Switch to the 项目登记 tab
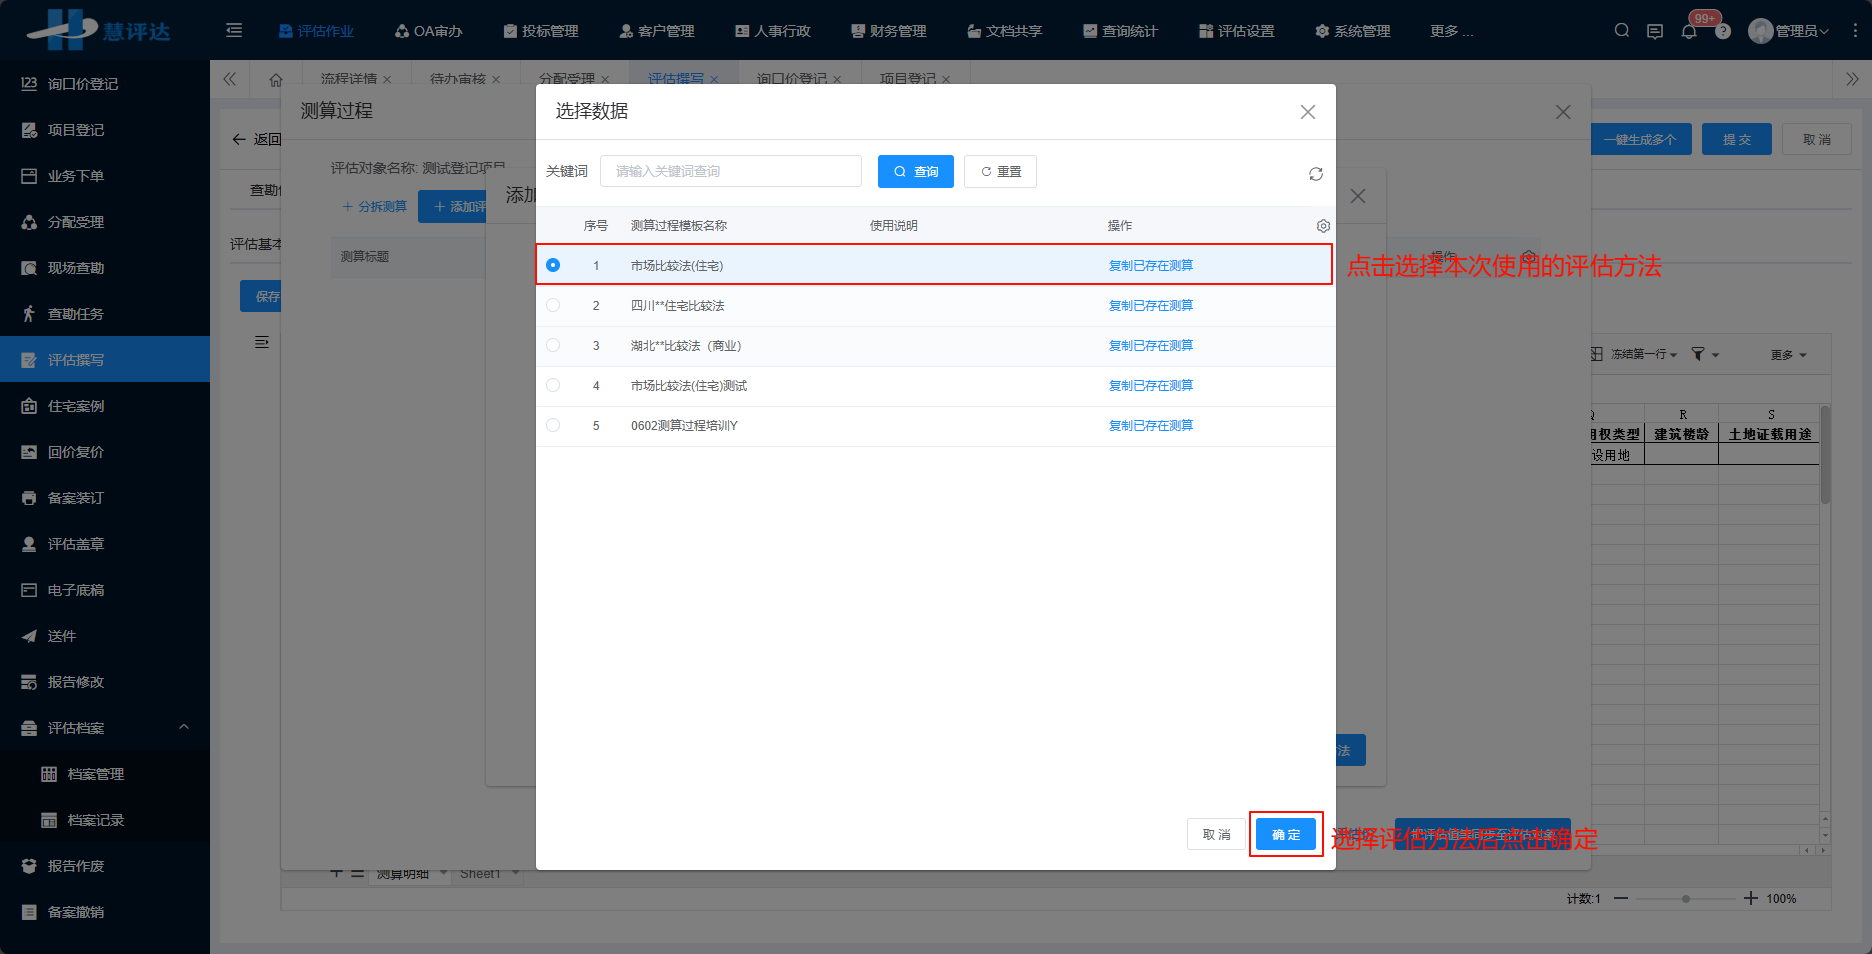1872x954 pixels. 908,77
